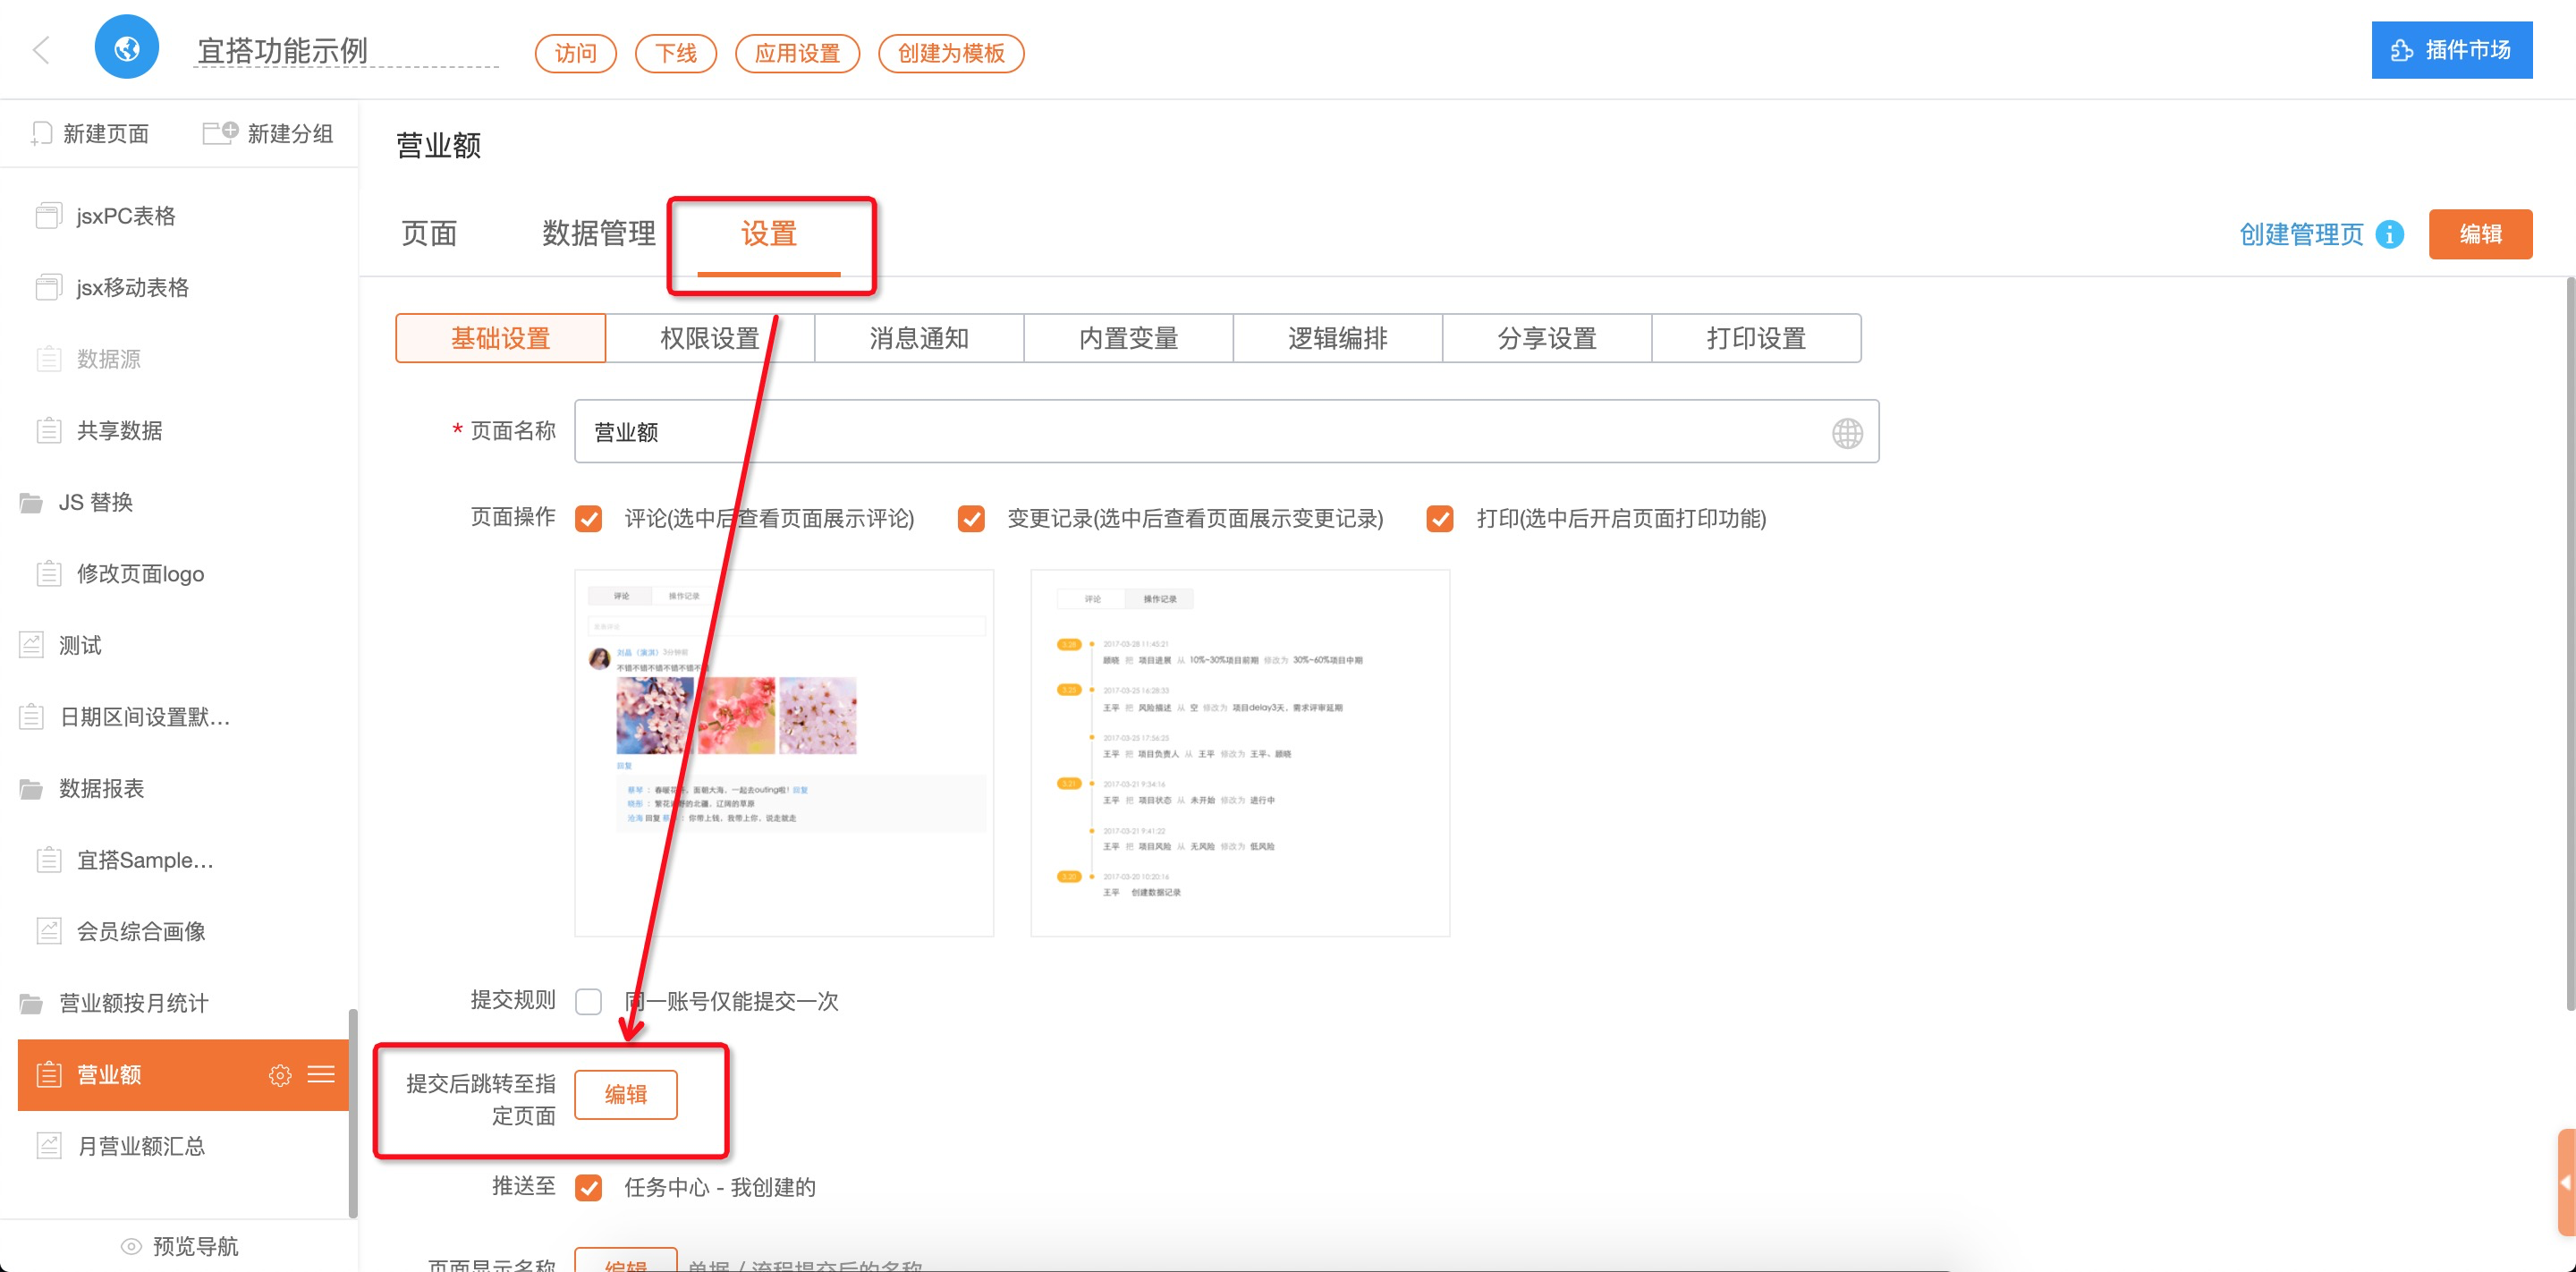Click the globe icon in page name field
The image size is (2576, 1272).
tap(1846, 433)
